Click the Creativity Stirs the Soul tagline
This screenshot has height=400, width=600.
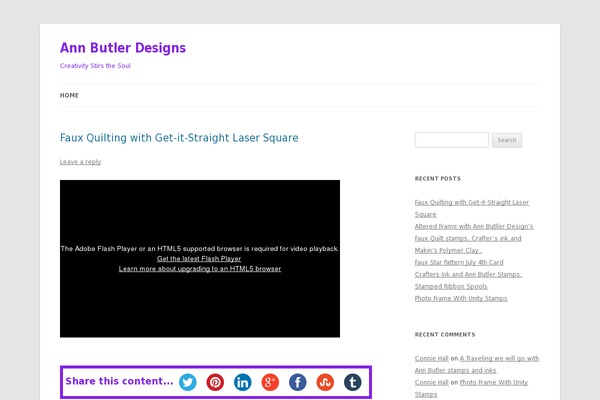(95, 66)
